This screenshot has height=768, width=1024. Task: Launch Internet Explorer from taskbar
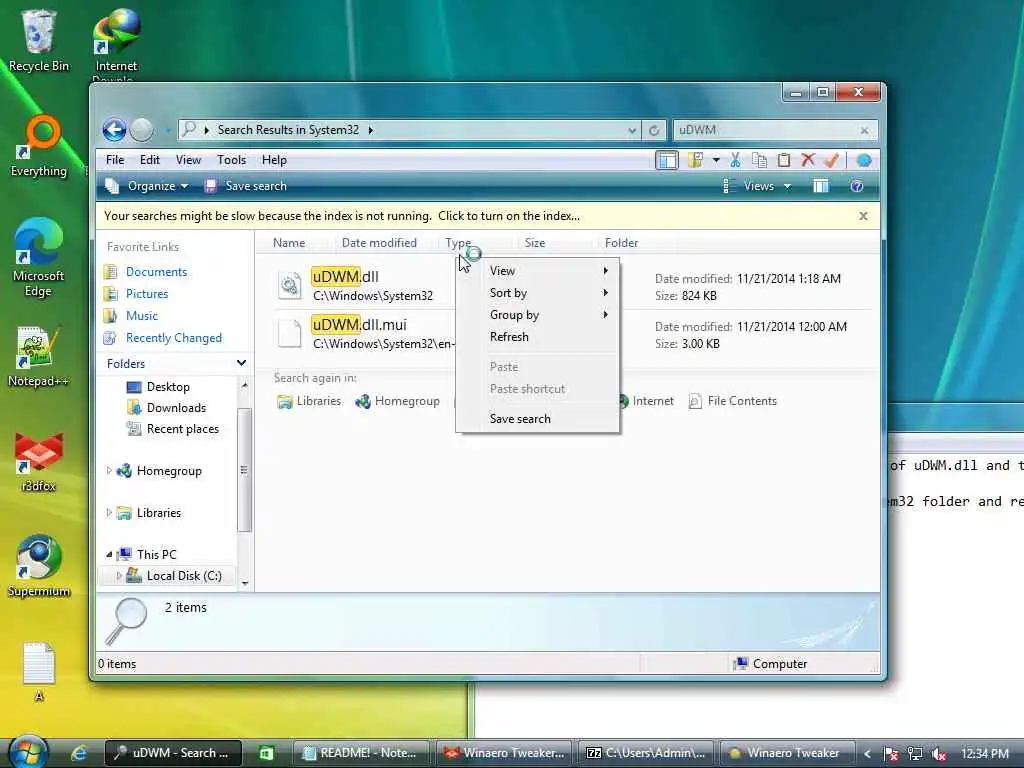pos(79,753)
